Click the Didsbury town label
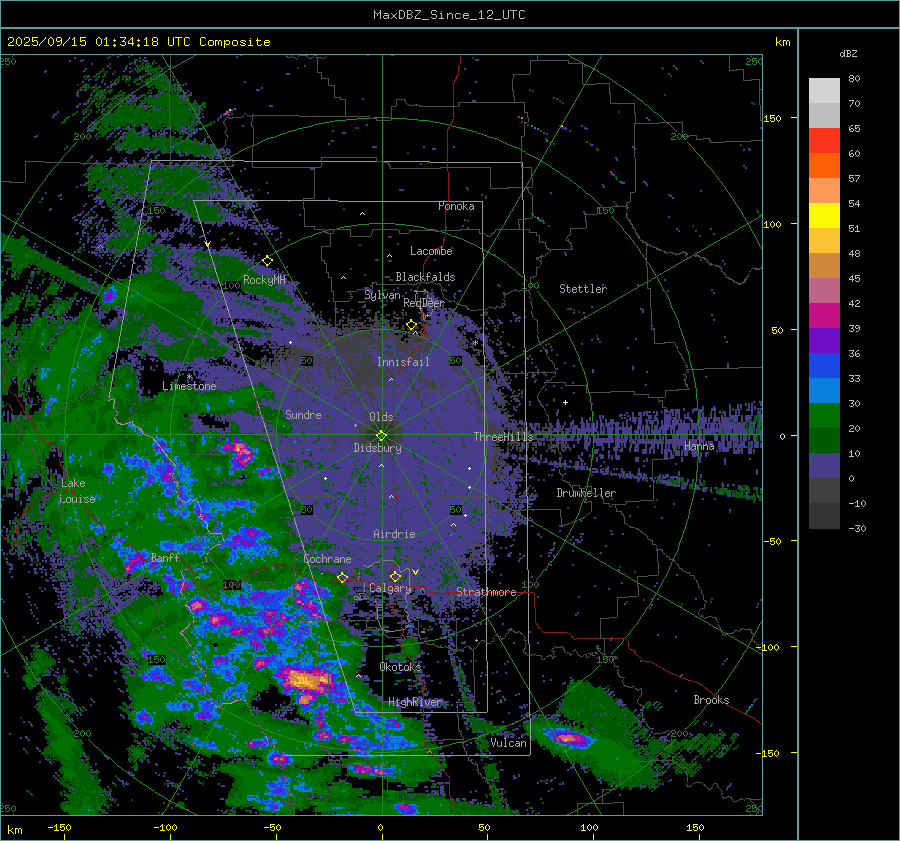Viewport: 900px width, 841px height. click(377, 448)
